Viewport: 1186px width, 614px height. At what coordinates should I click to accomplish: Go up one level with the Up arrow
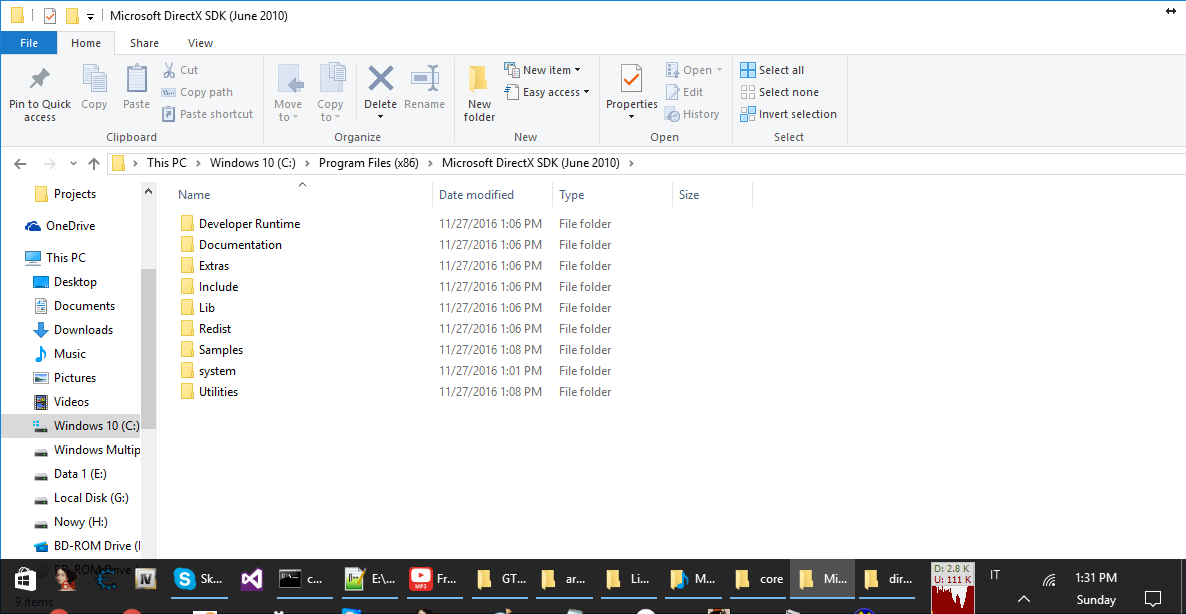click(94, 163)
